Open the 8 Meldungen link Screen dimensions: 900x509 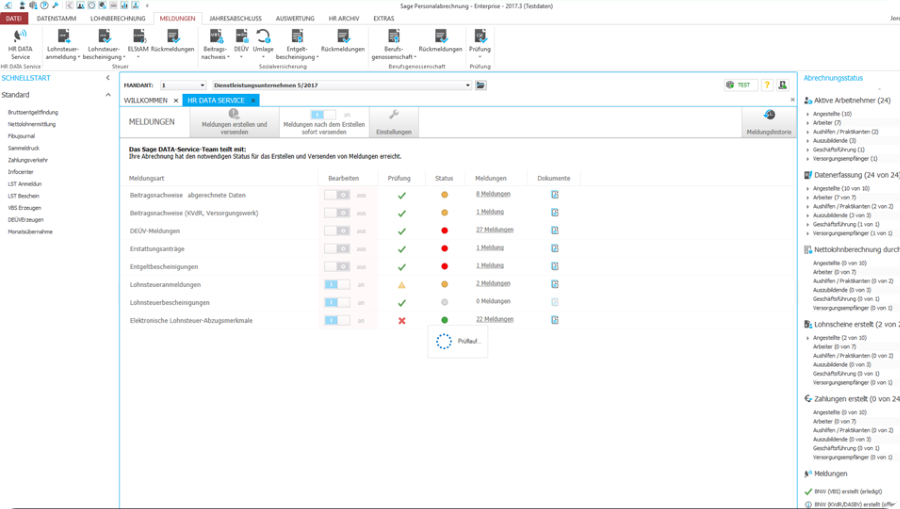493,194
